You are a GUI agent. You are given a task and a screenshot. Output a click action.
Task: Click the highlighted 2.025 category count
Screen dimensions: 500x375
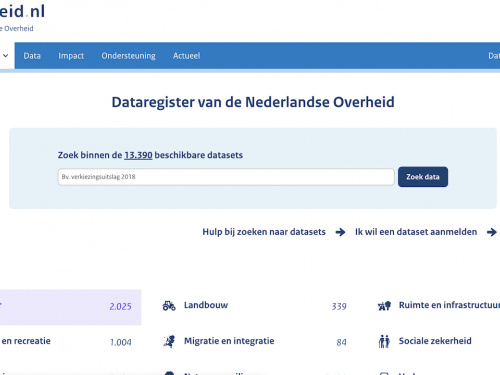click(x=120, y=307)
